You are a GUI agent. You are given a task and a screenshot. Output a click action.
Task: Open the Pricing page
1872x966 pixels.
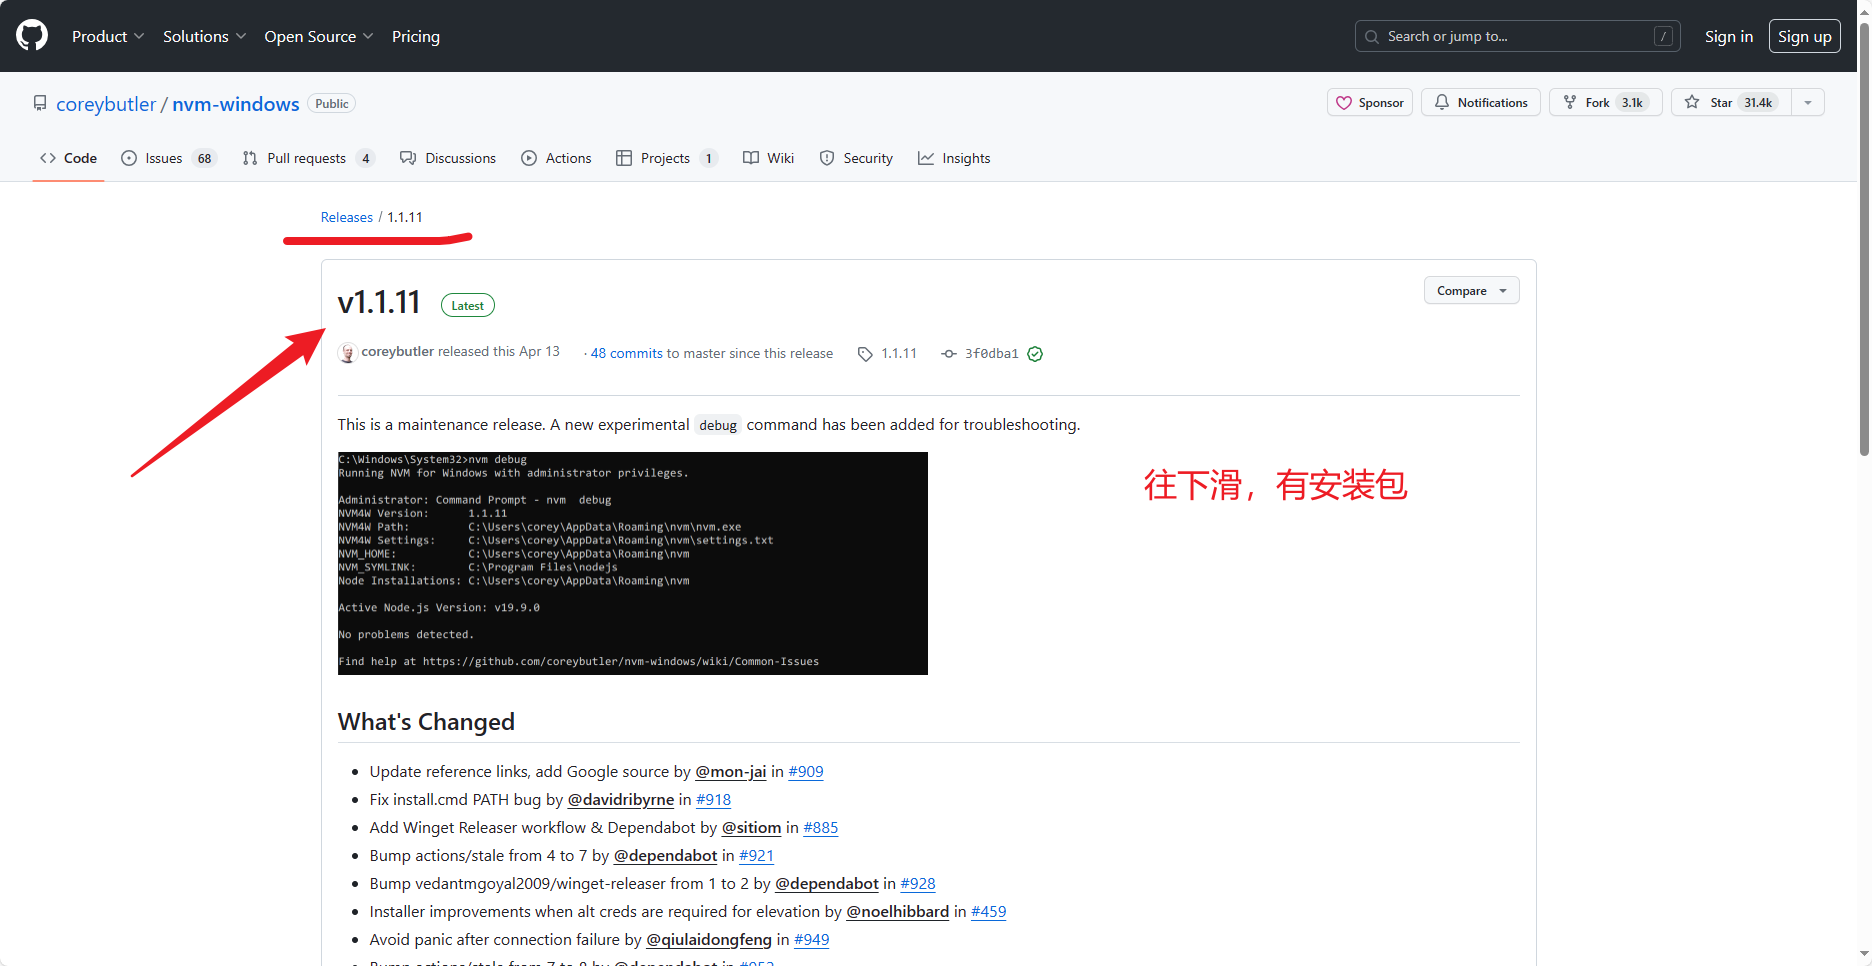click(x=416, y=36)
